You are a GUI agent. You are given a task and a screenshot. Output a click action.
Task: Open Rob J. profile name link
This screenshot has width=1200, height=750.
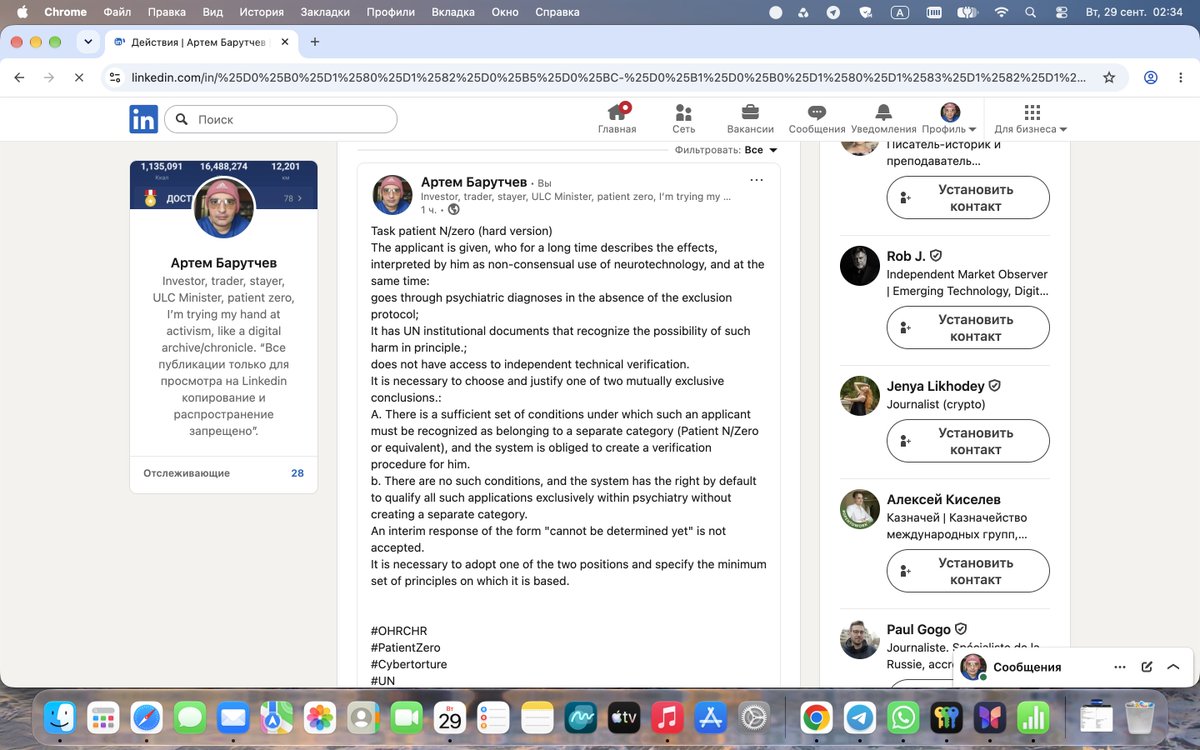(x=907, y=256)
